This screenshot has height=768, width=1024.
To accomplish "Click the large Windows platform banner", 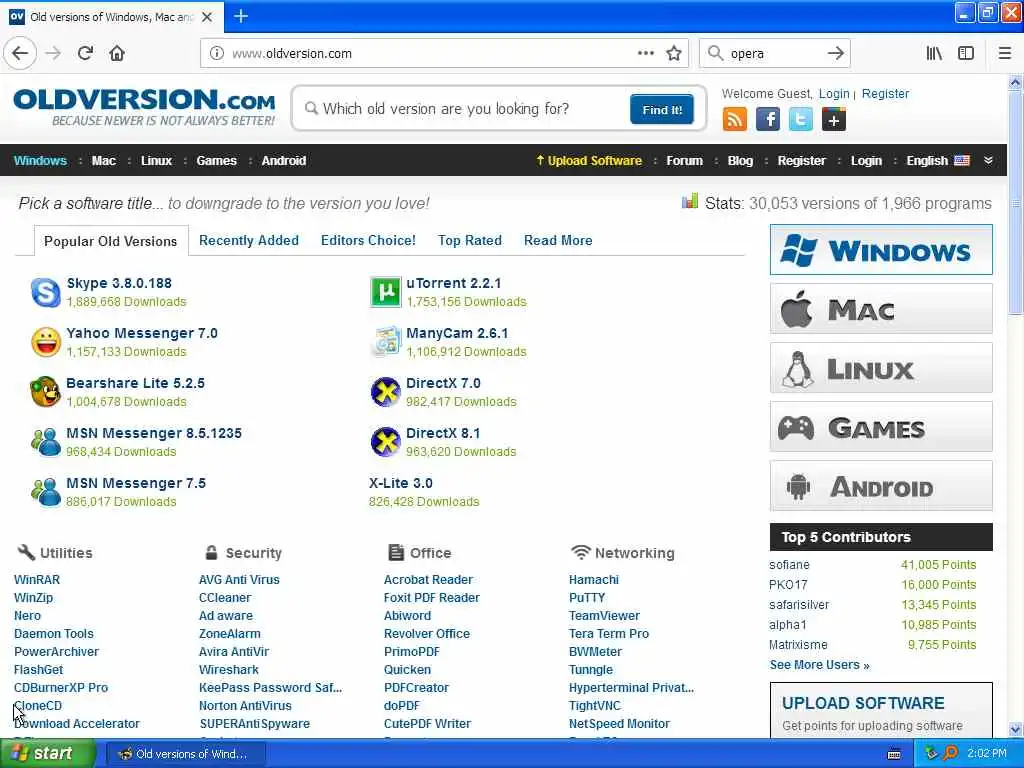I will 881,249.
